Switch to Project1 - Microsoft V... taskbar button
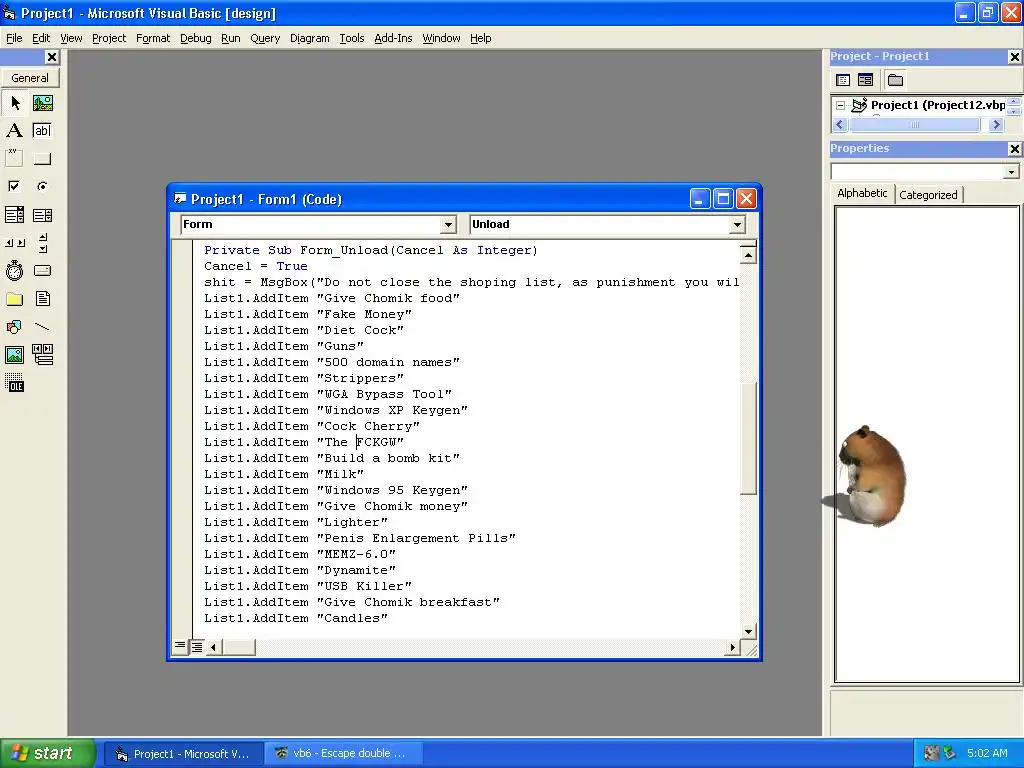Image resolution: width=1024 pixels, height=768 pixels. pyautogui.click(x=184, y=754)
